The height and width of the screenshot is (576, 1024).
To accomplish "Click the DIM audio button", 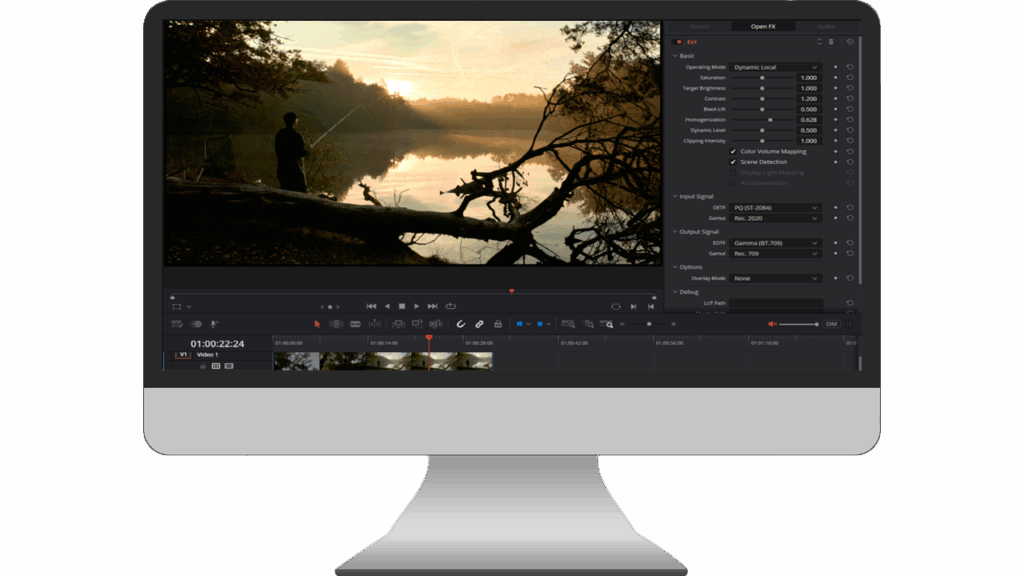I will pyautogui.click(x=832, y=324).
